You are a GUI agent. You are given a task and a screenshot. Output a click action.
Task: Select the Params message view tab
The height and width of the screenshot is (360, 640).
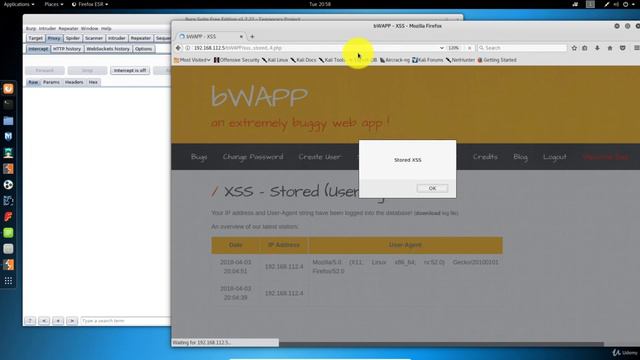[x=51, y=82]
